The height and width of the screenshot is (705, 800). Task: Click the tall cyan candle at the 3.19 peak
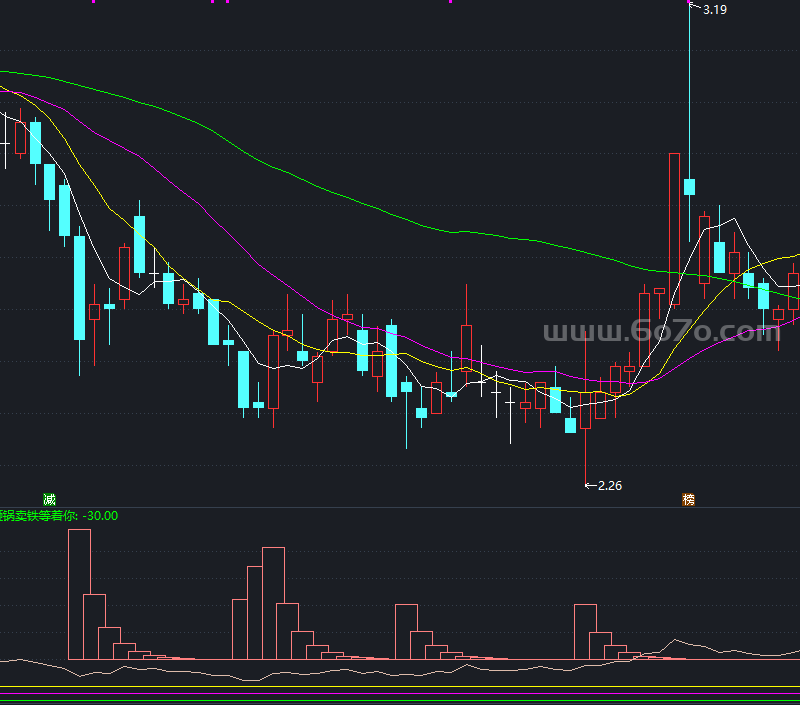click(x=689, y=187)
